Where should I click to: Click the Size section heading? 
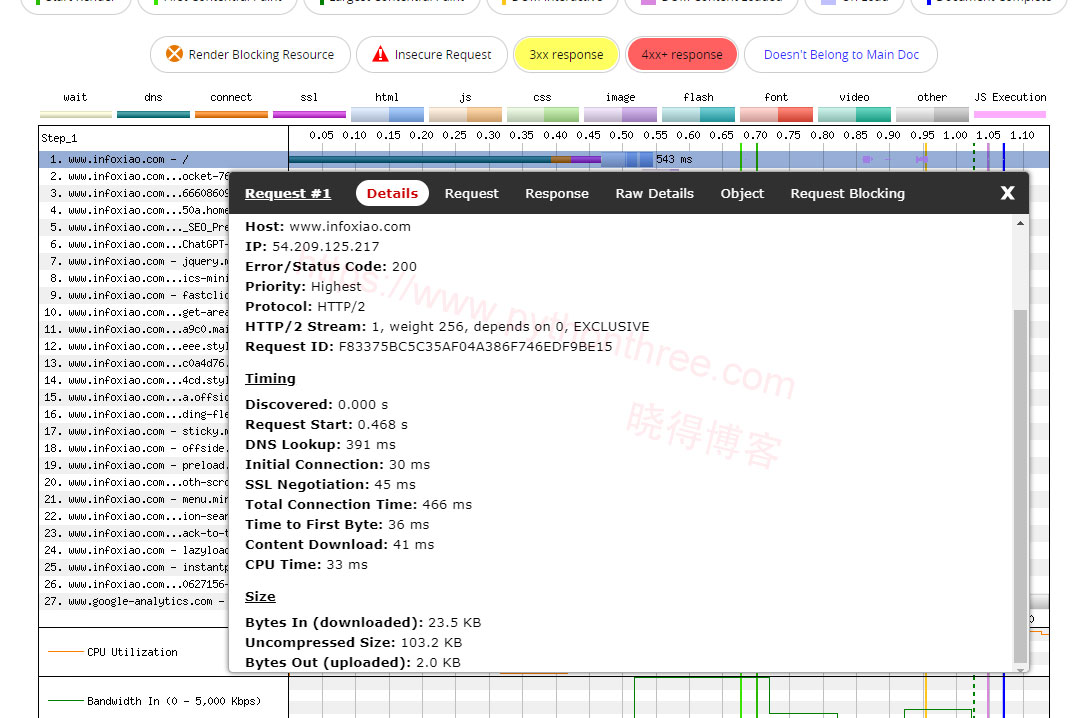click(260, 597)
